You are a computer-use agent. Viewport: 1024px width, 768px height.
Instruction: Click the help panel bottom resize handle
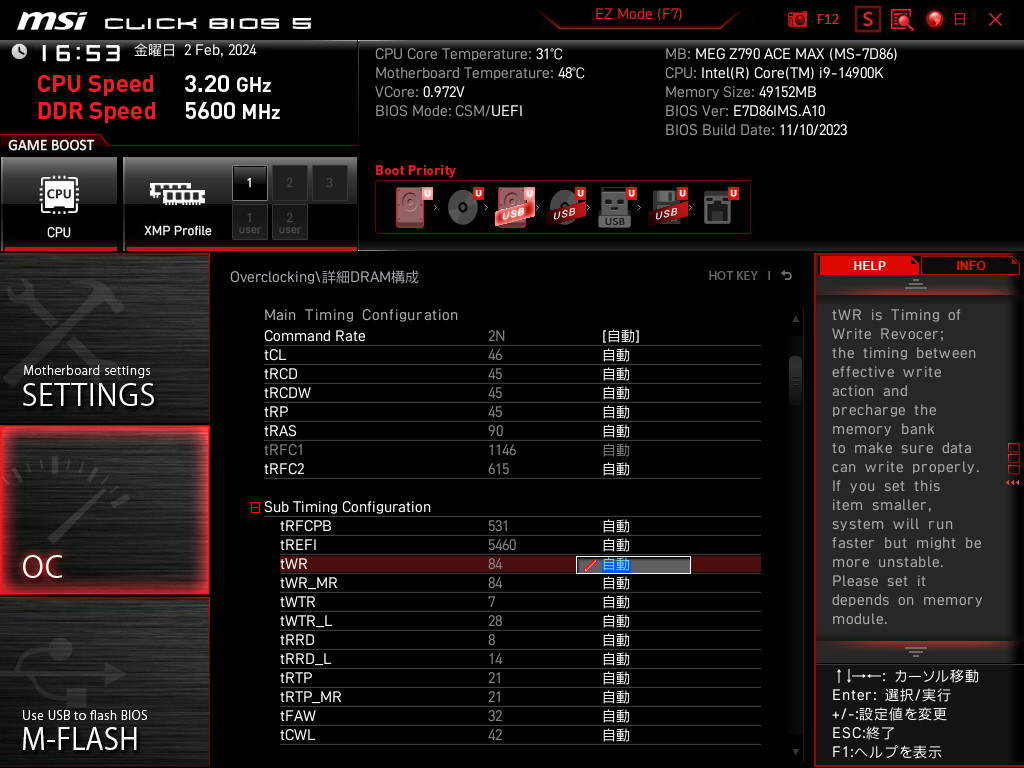[x=916, y=651]
